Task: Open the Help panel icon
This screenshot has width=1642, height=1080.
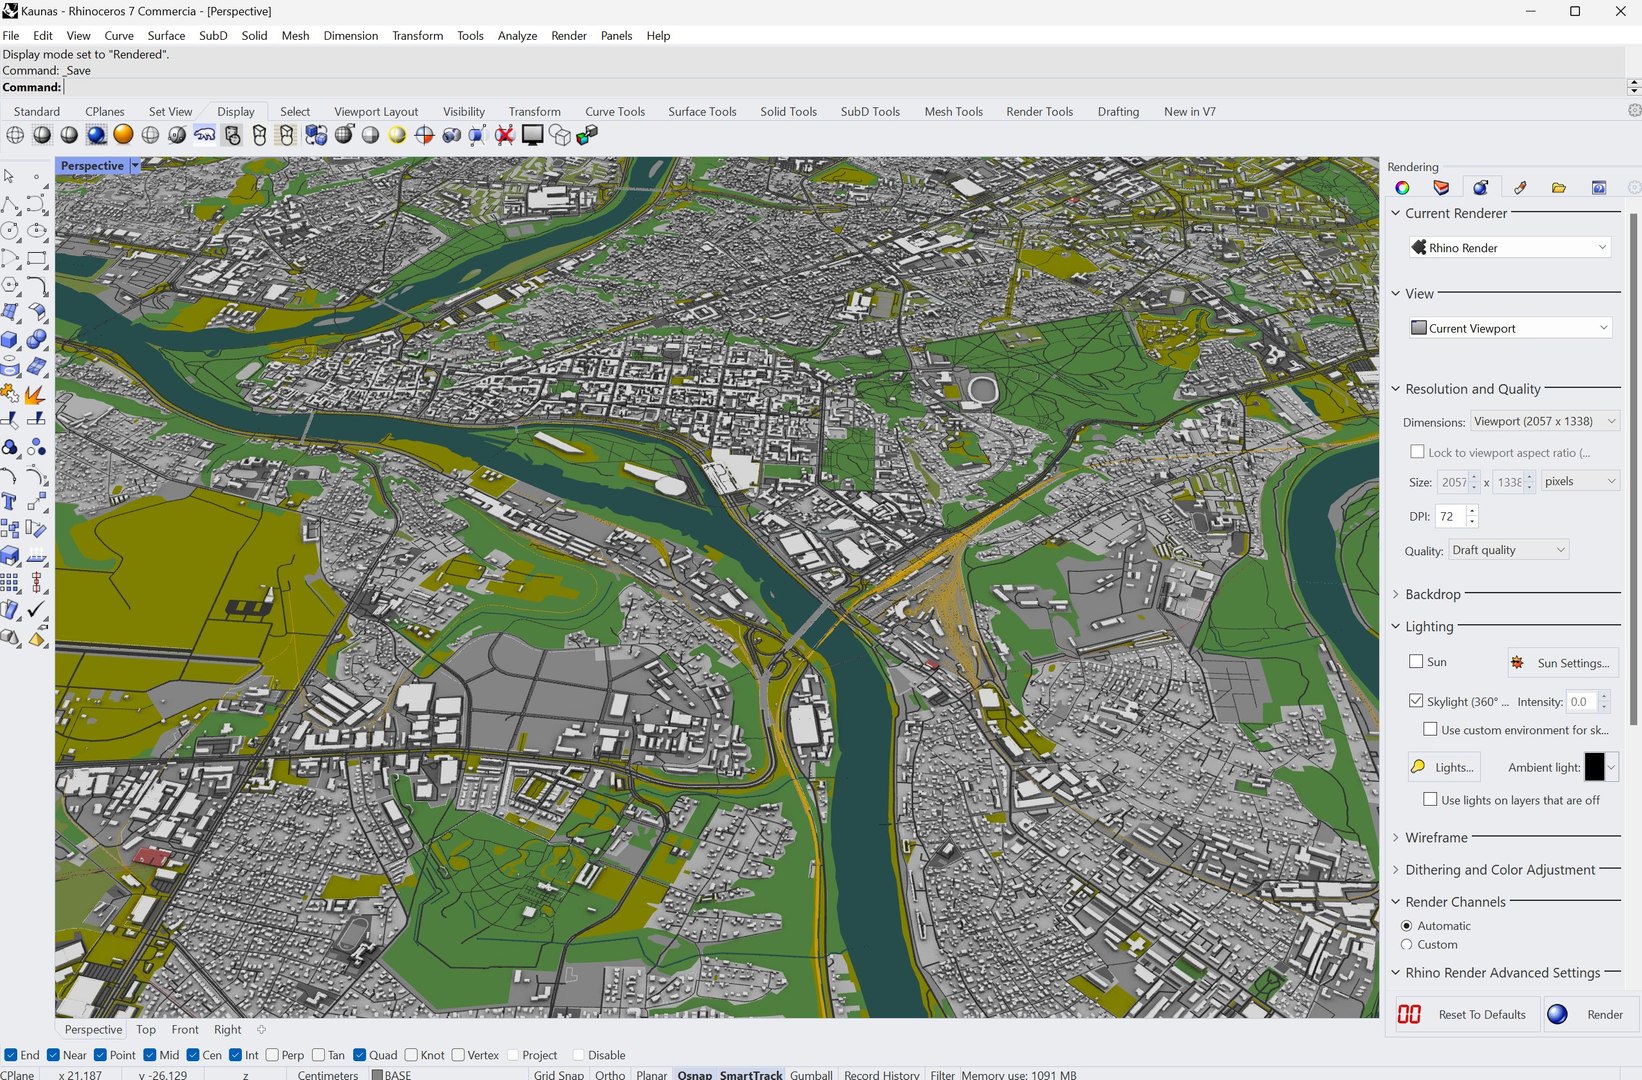Action: tap(1598, 188)
